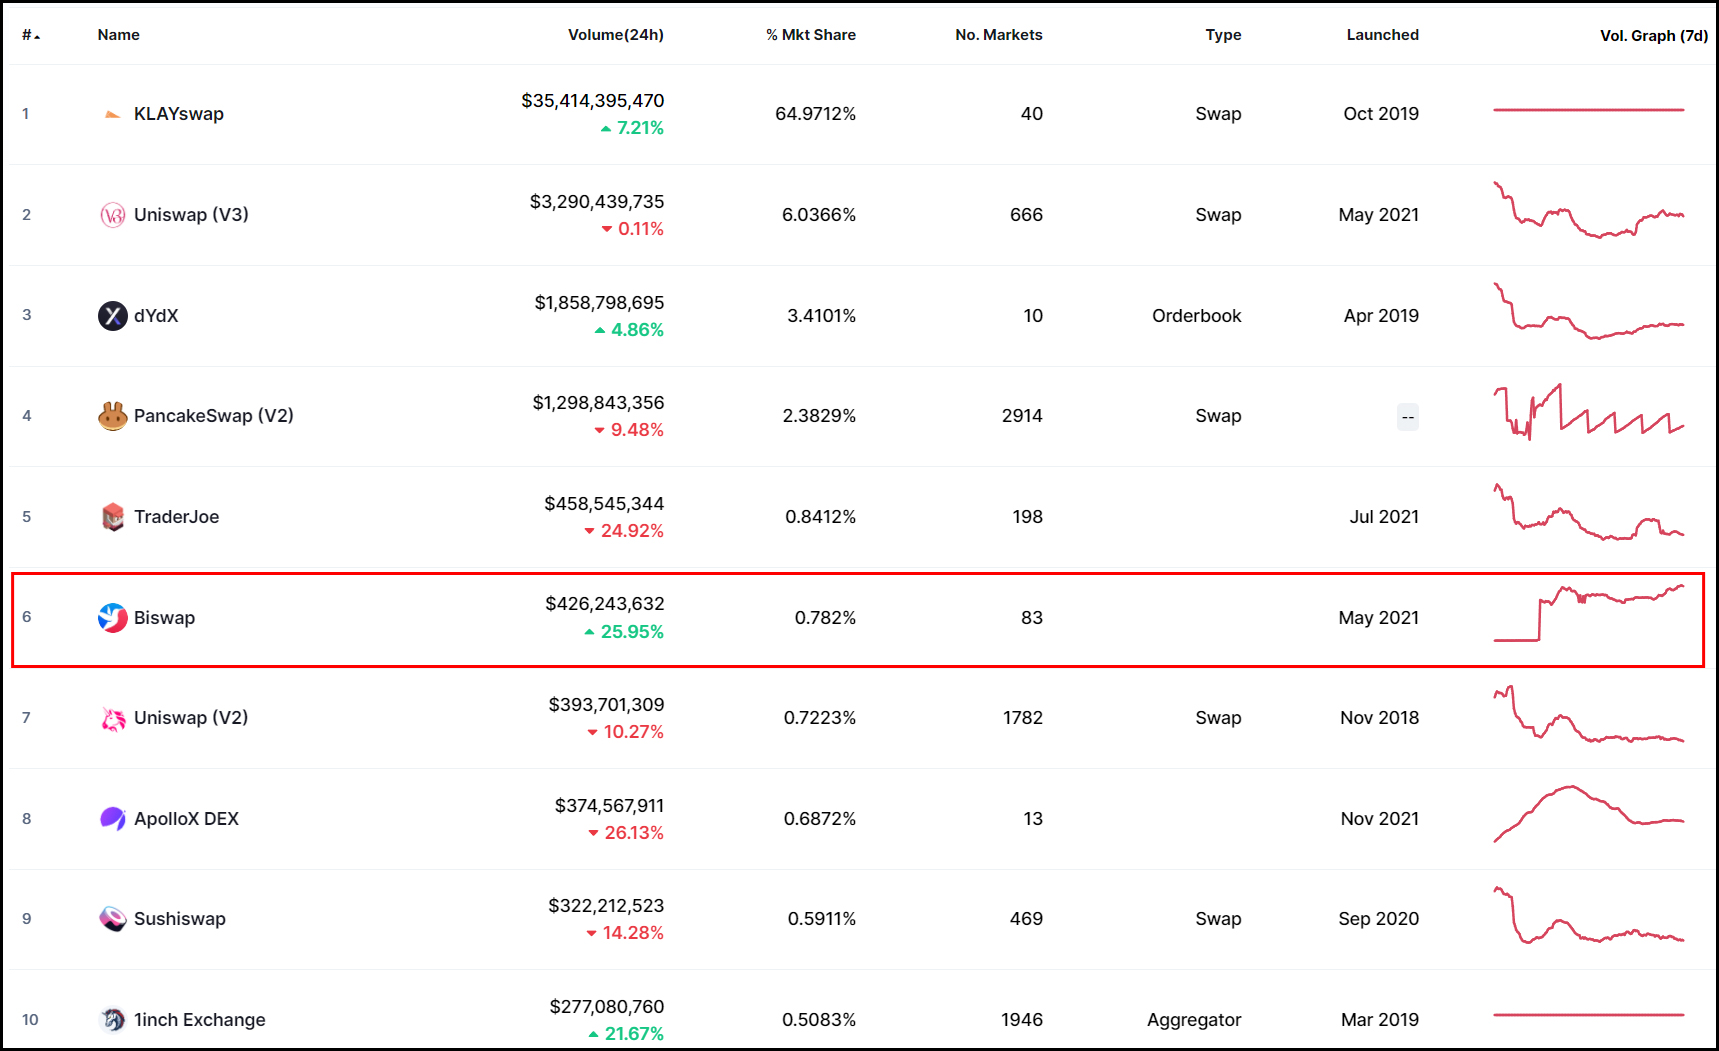
Task: Click the Uniswap (V3) logo icon
Action: coord(113,215)
